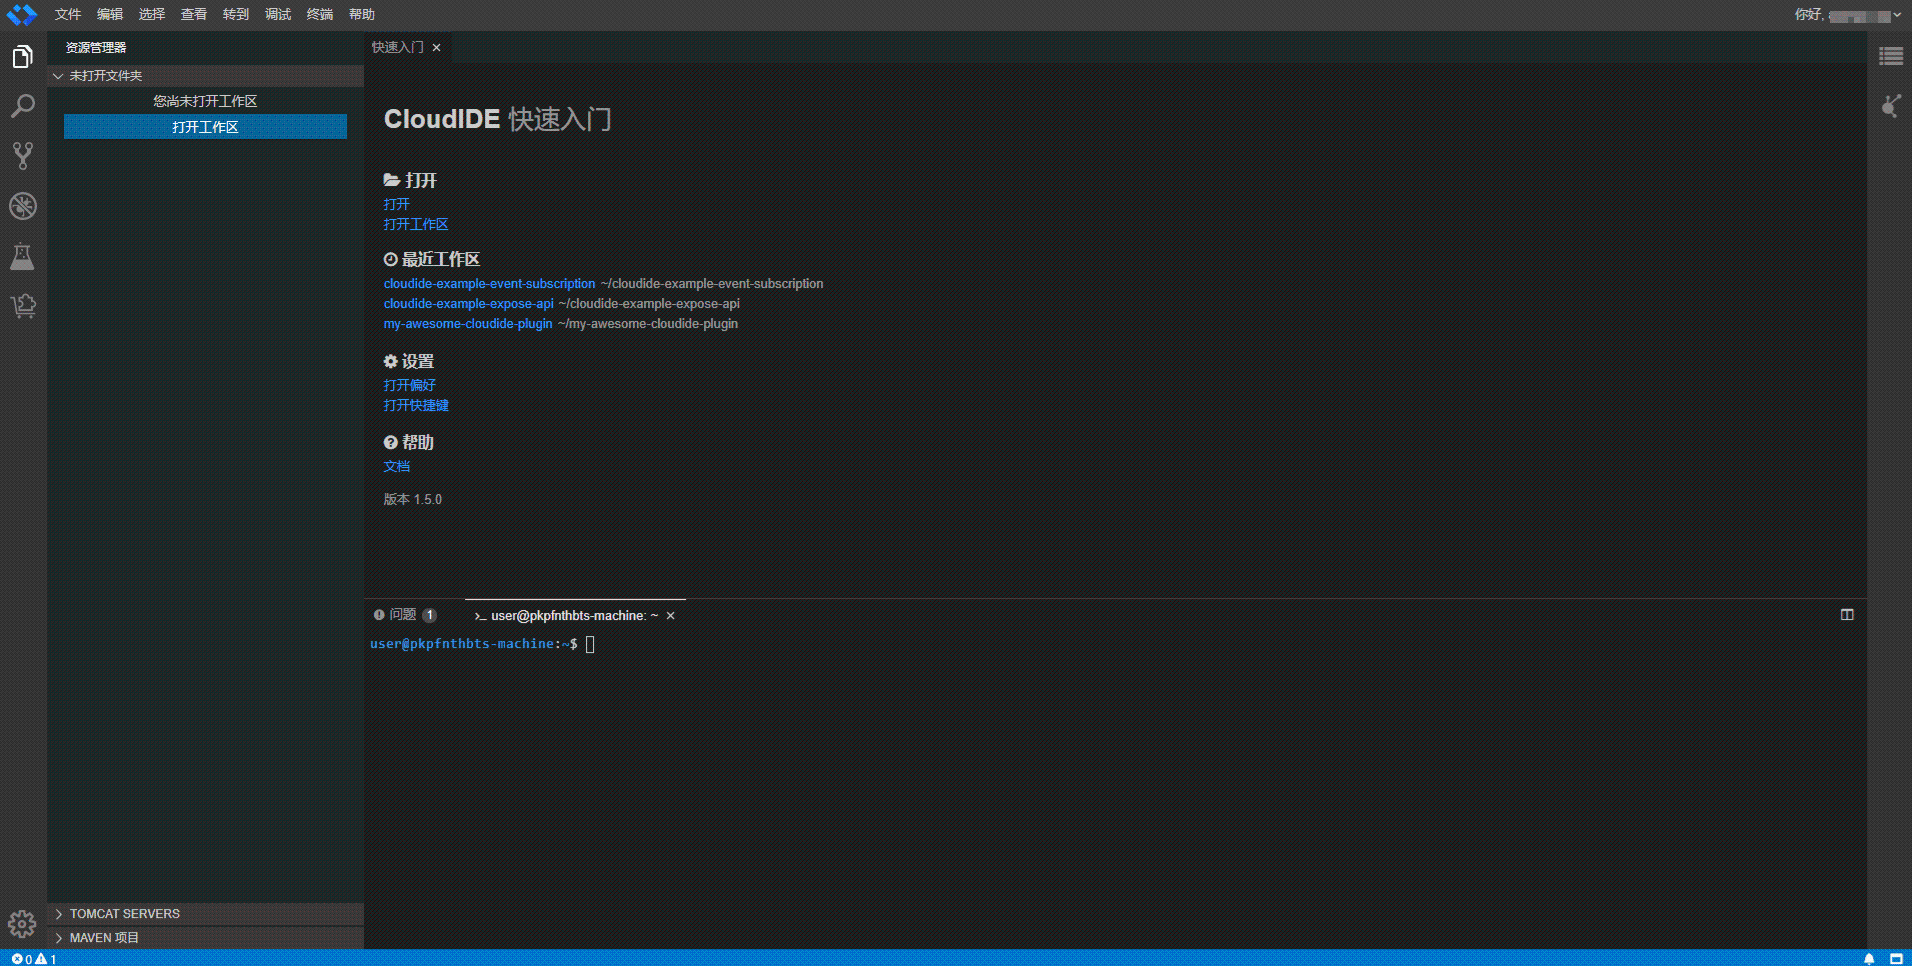Expand the MAVEN 项目 section
The height and width of the screenshot is (966, 1912).
coord(58,938)
